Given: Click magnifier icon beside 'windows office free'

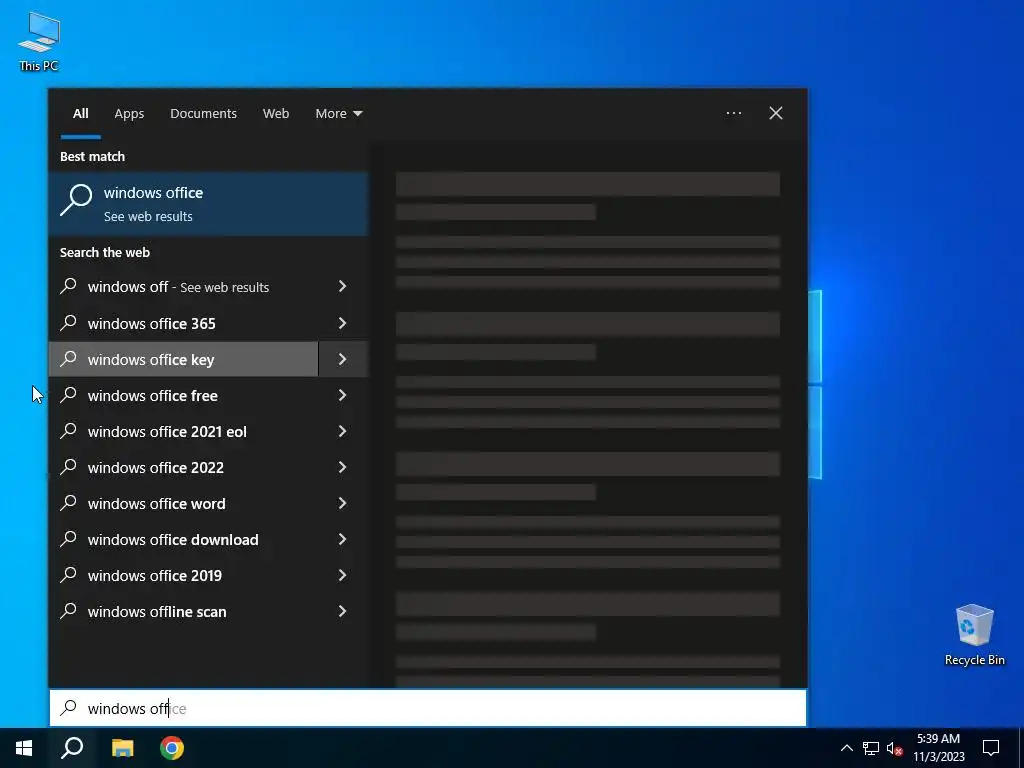Looking at the screenshot, I should (69, 394).
